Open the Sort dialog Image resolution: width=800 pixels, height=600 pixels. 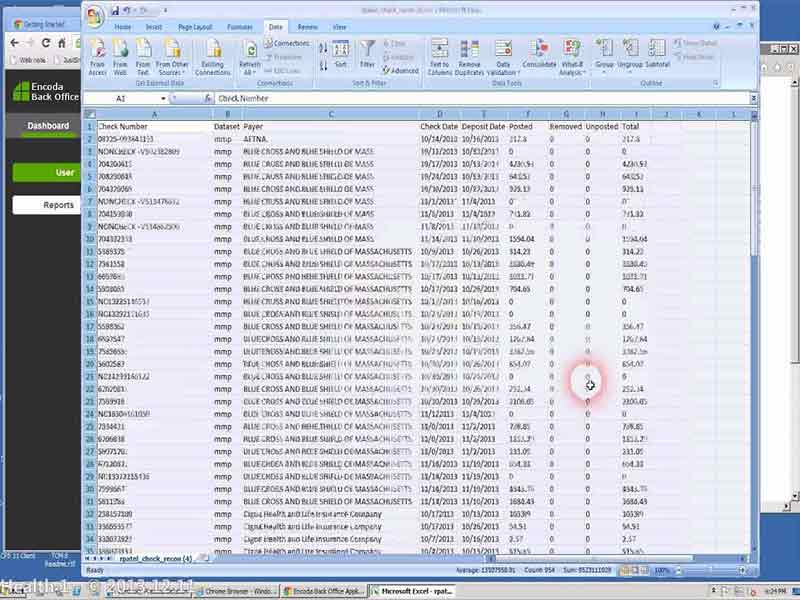click(x=341, y=55)
